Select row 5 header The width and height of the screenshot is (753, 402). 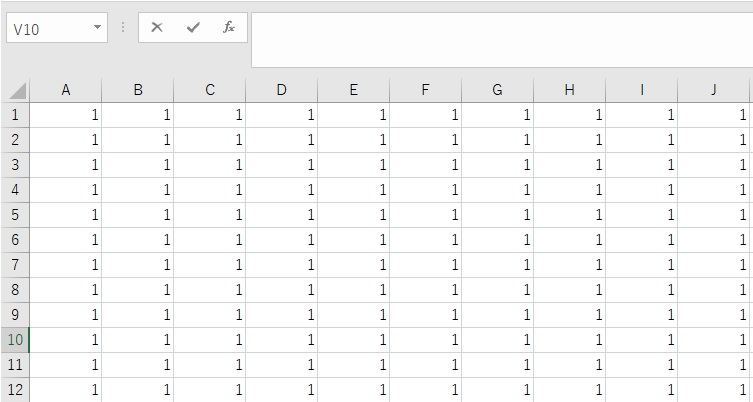pyautogui.click(x=15, y=215)
